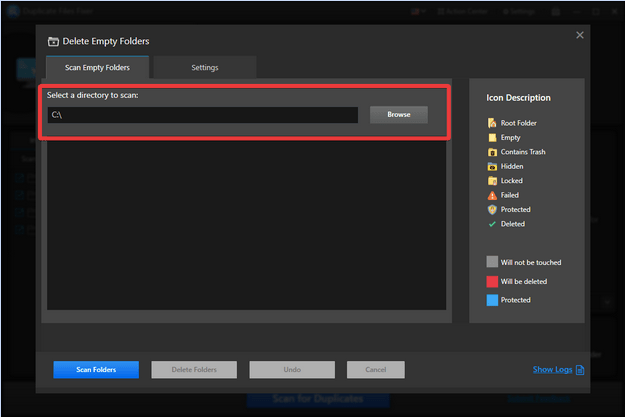This screenshot has height=417, width=625.
Task: Click the Icon Description heading
Action: point(518,98)
